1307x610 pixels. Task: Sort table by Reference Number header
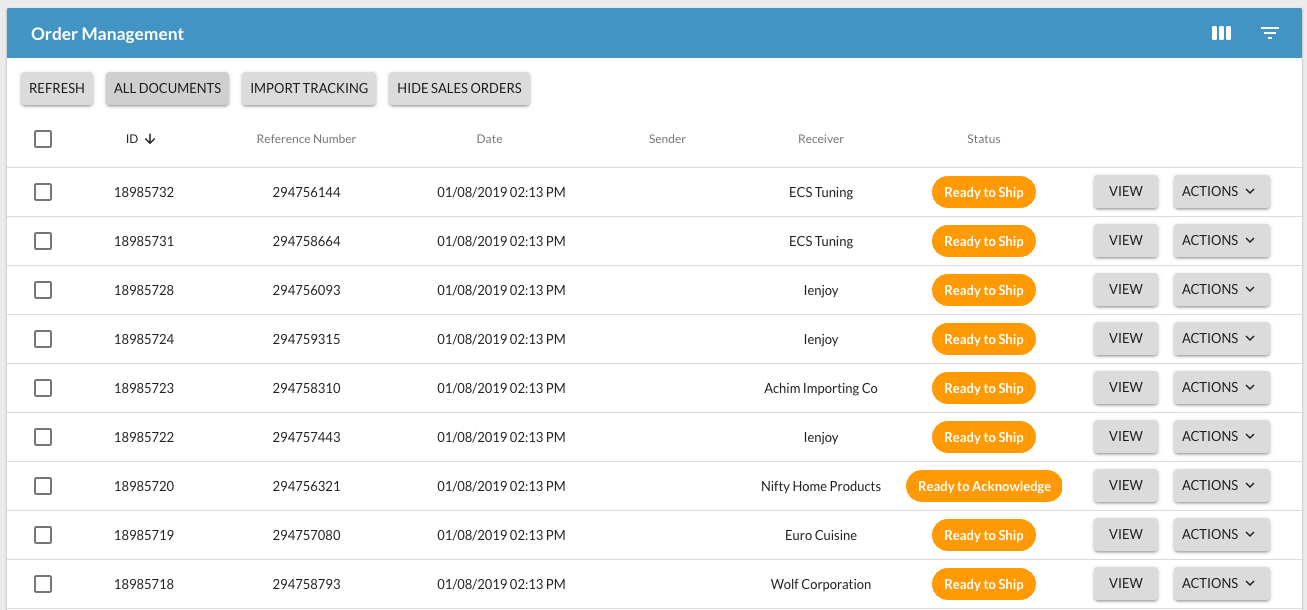tap(306, 139)
